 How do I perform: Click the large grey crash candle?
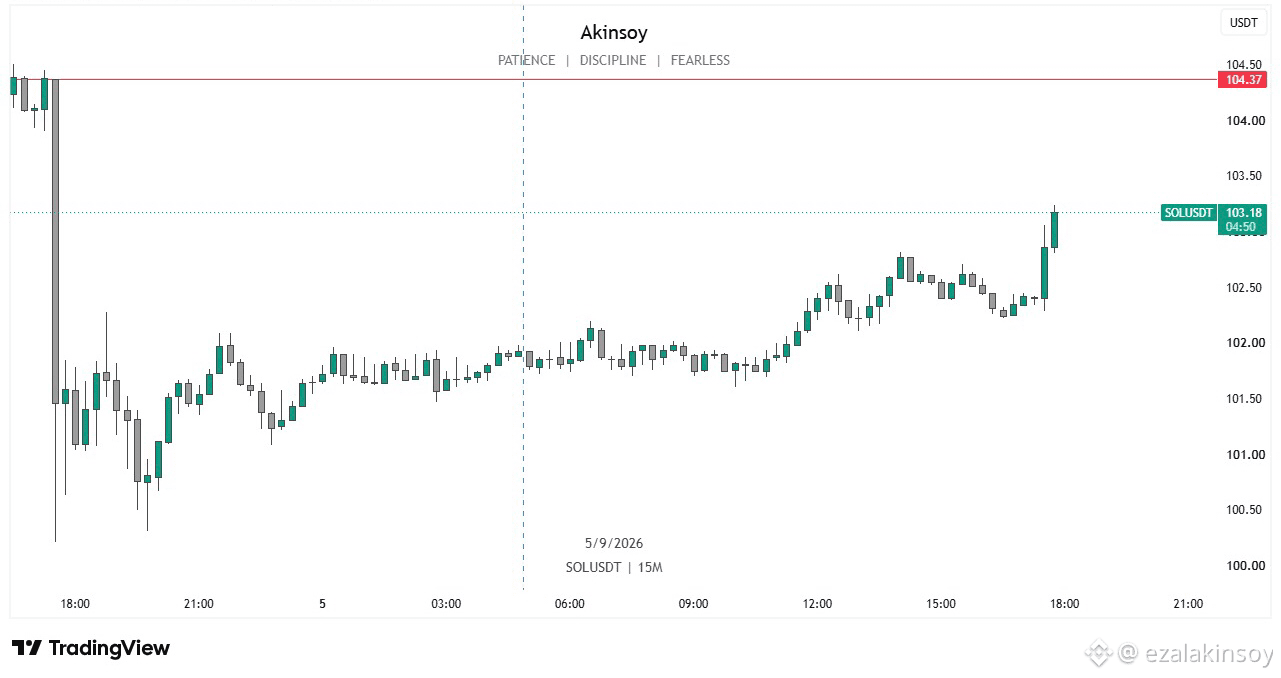coord(55,241)
